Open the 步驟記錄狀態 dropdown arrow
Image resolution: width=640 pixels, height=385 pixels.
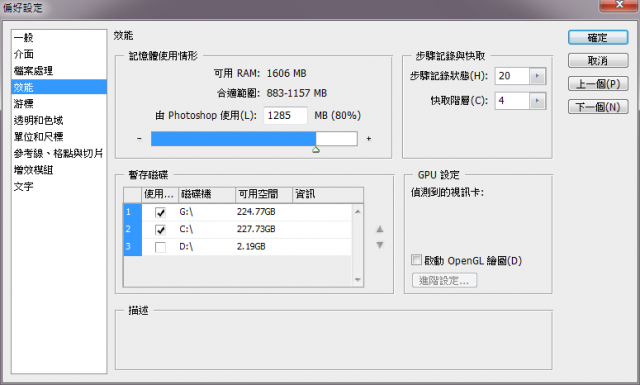538,76
